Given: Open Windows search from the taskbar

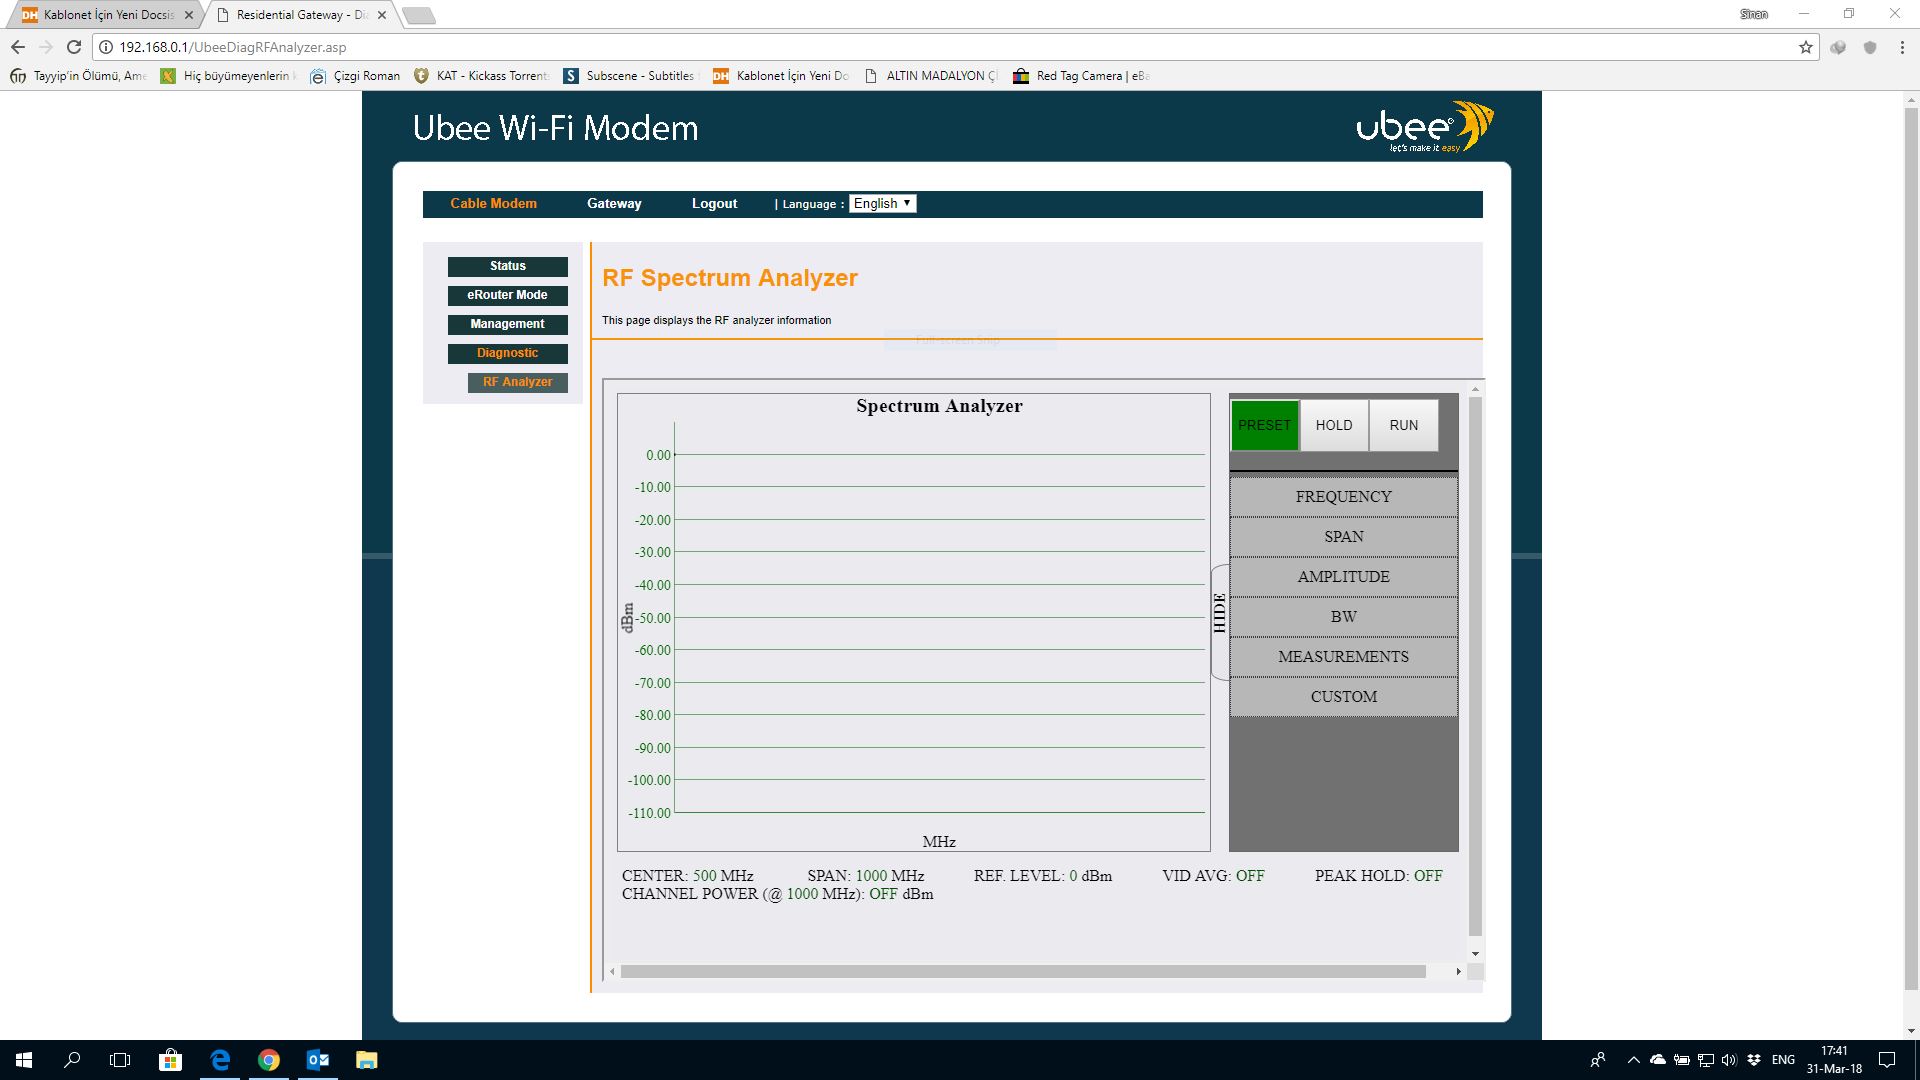Looking at the screenshot, I should (72, 1060).
